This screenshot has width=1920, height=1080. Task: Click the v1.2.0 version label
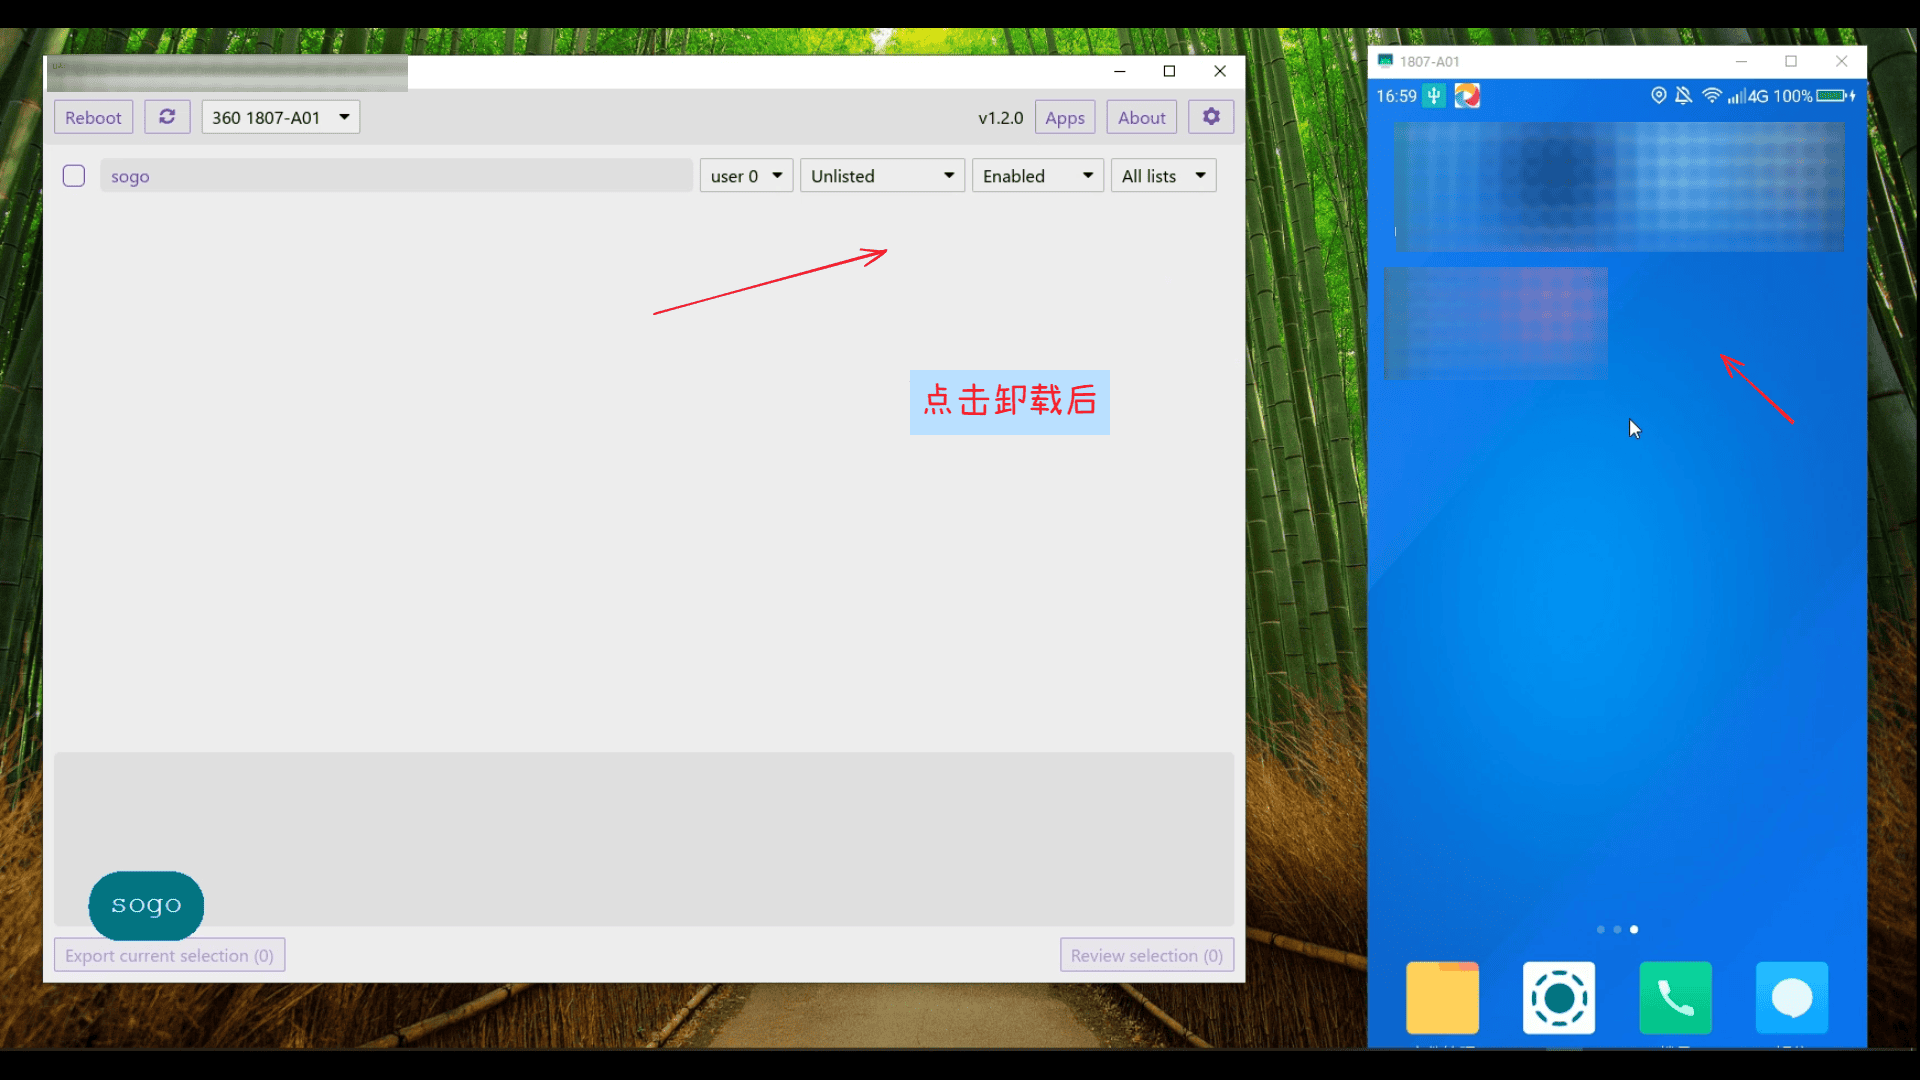1001,117
